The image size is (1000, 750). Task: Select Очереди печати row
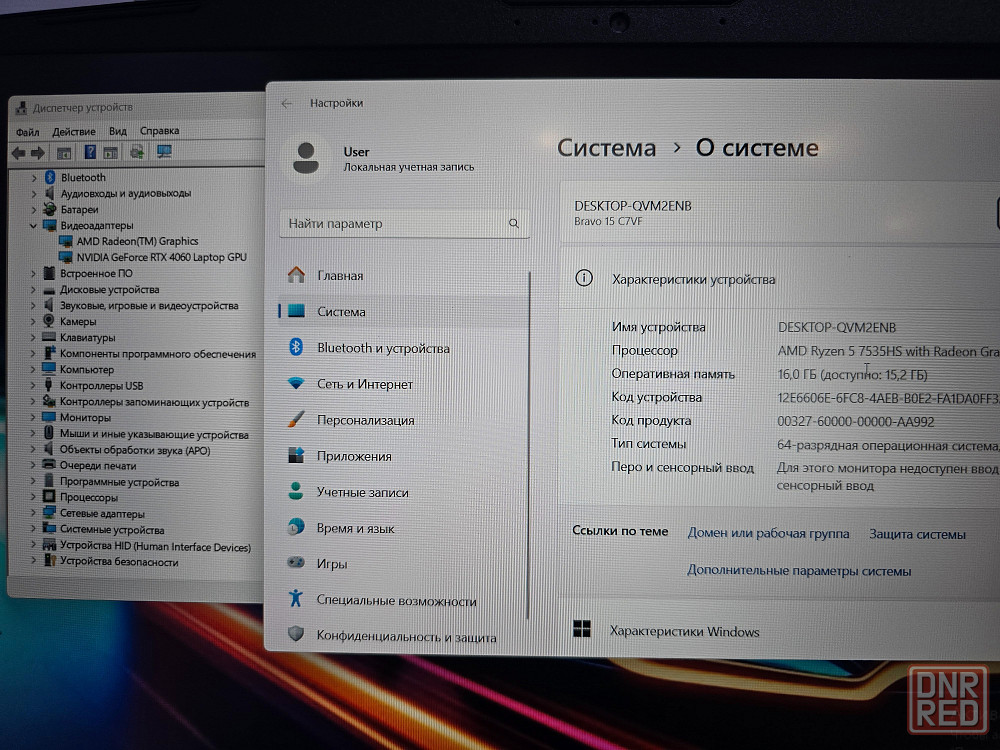(98, 466)
